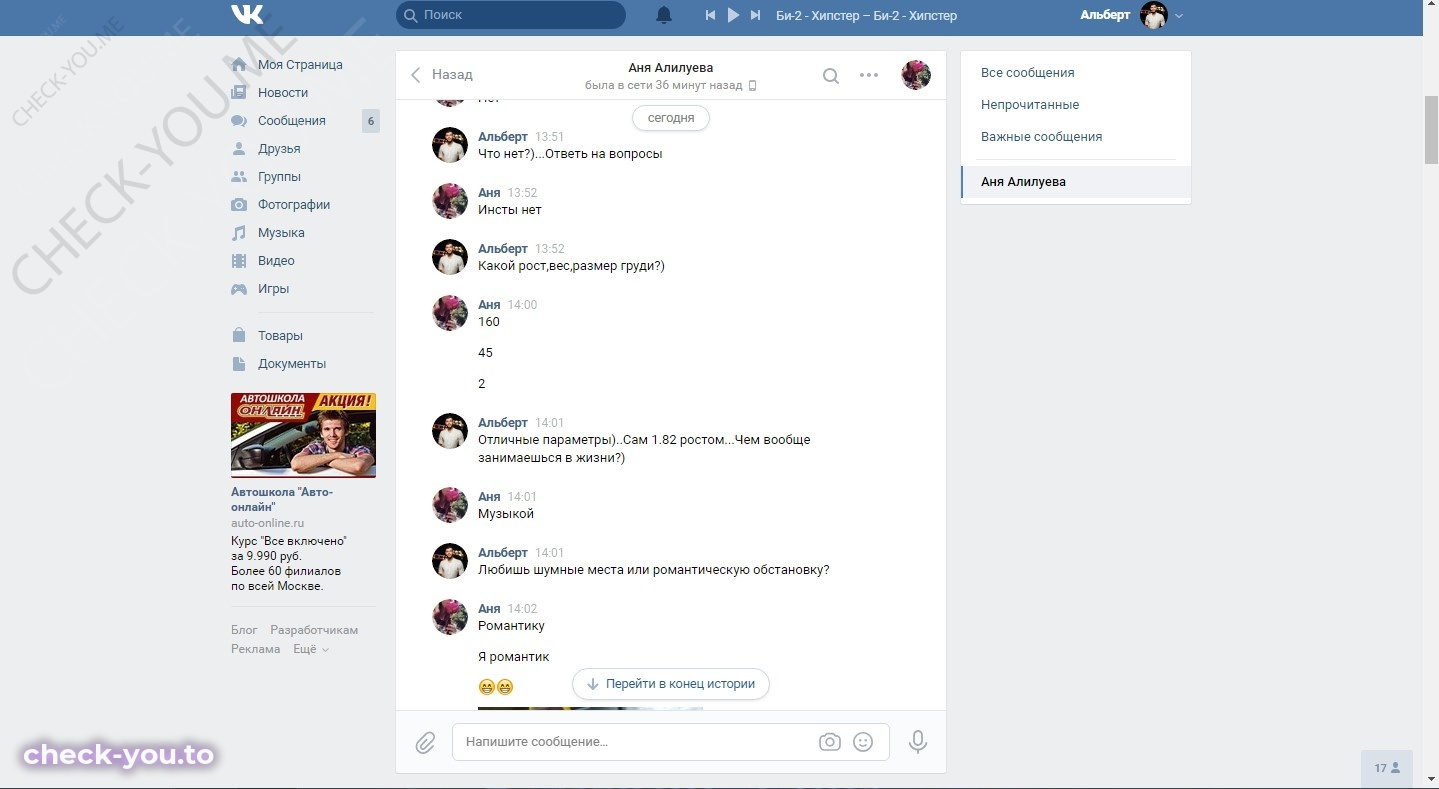Go back with the Назад button
The width and height of the screenshot is (1439, 789).
click(x=441, y=74)
